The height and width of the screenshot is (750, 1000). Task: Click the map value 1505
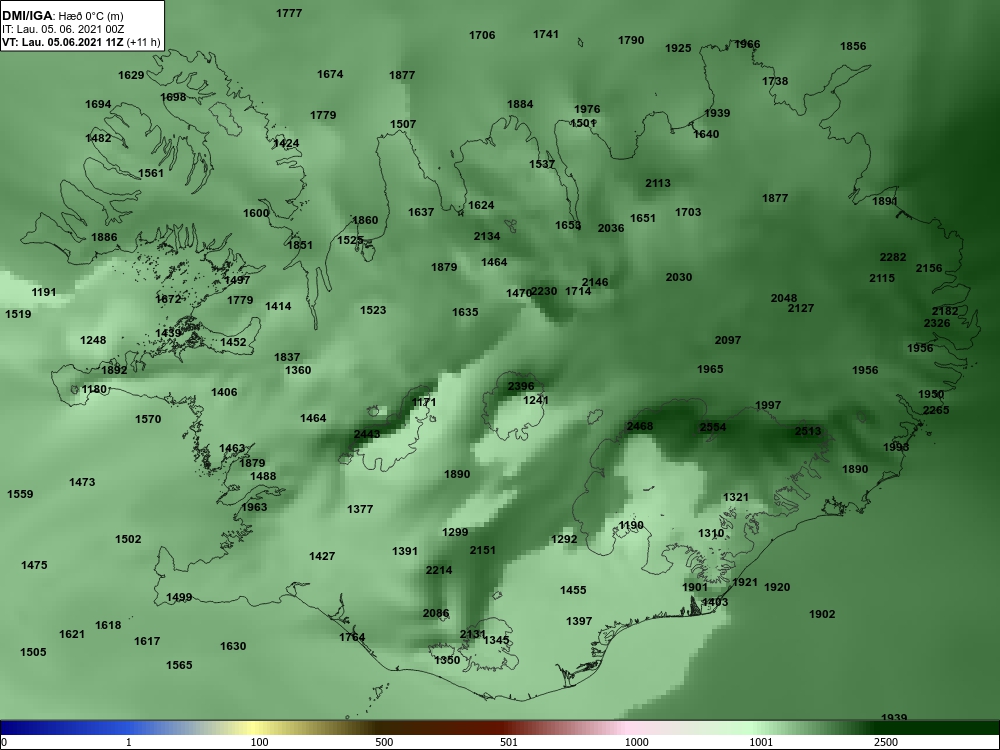click(x=33, y=652)
